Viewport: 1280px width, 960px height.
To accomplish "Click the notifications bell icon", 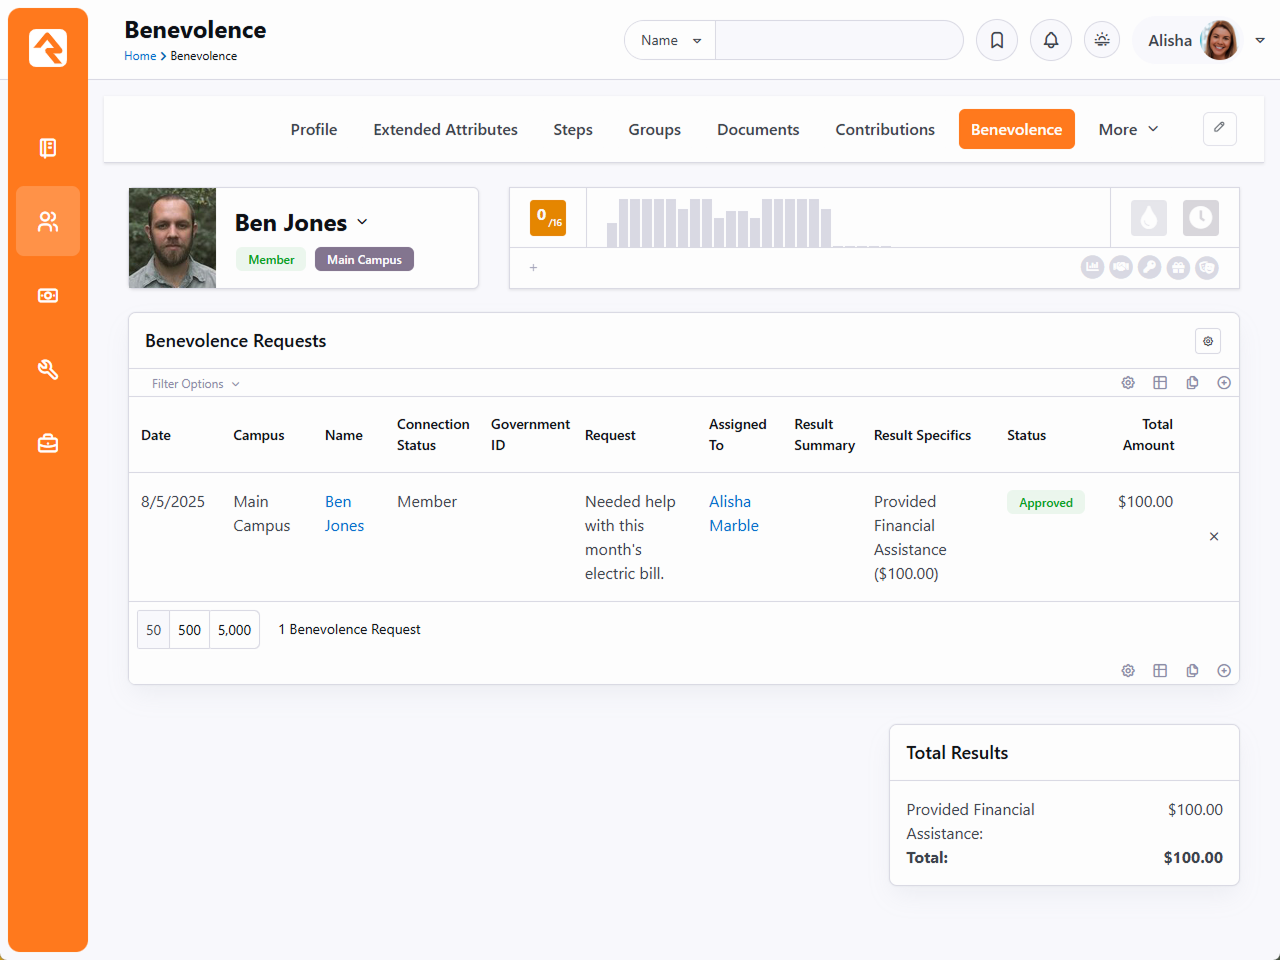I will click(x=1051, y=40).
